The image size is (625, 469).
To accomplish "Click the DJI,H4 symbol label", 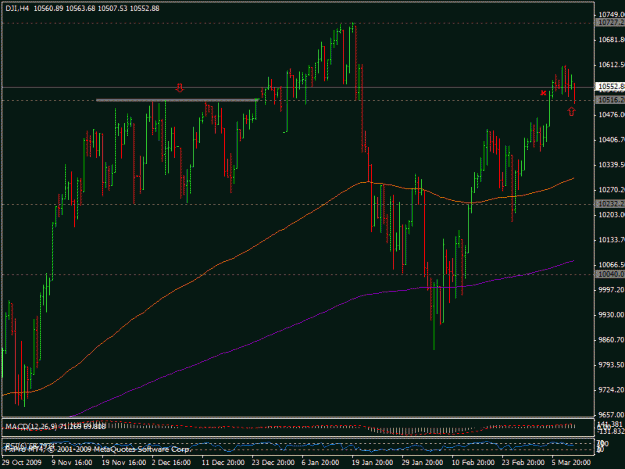I will pos(17,8).
